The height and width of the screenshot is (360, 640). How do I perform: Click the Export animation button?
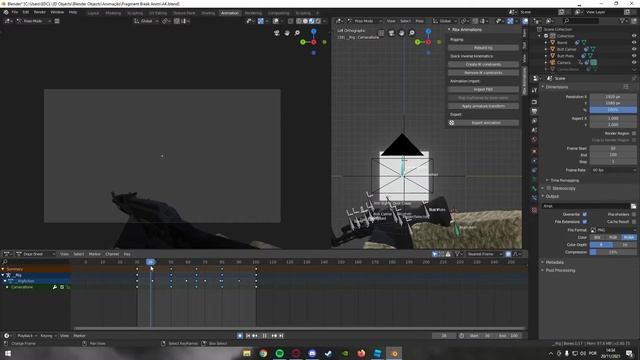[483, 123]
